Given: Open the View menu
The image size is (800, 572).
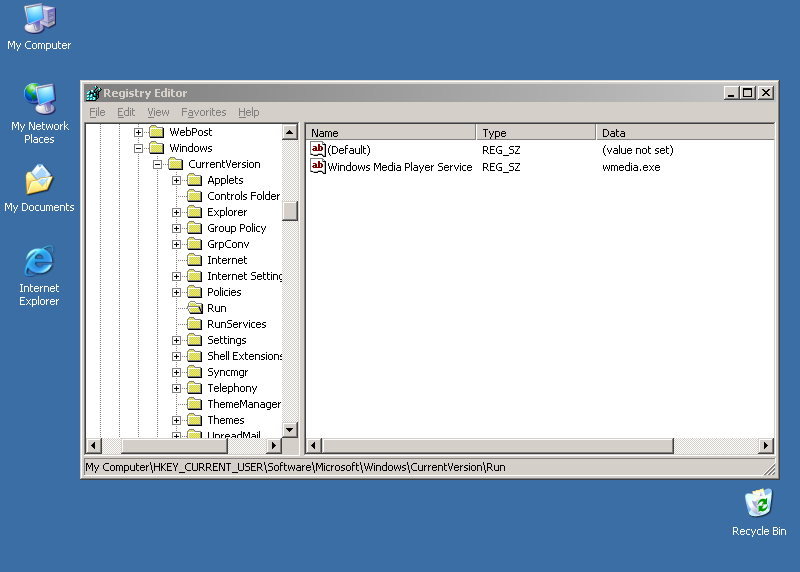Looking at the screenshot, I should (x=158, y=112).
